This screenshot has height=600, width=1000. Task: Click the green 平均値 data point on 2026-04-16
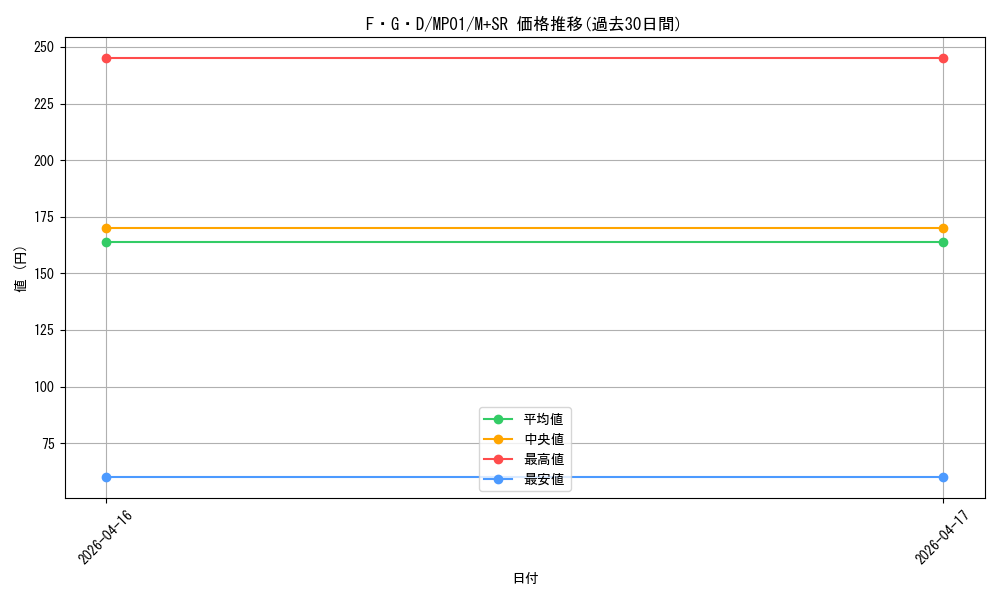coord(107,242)
